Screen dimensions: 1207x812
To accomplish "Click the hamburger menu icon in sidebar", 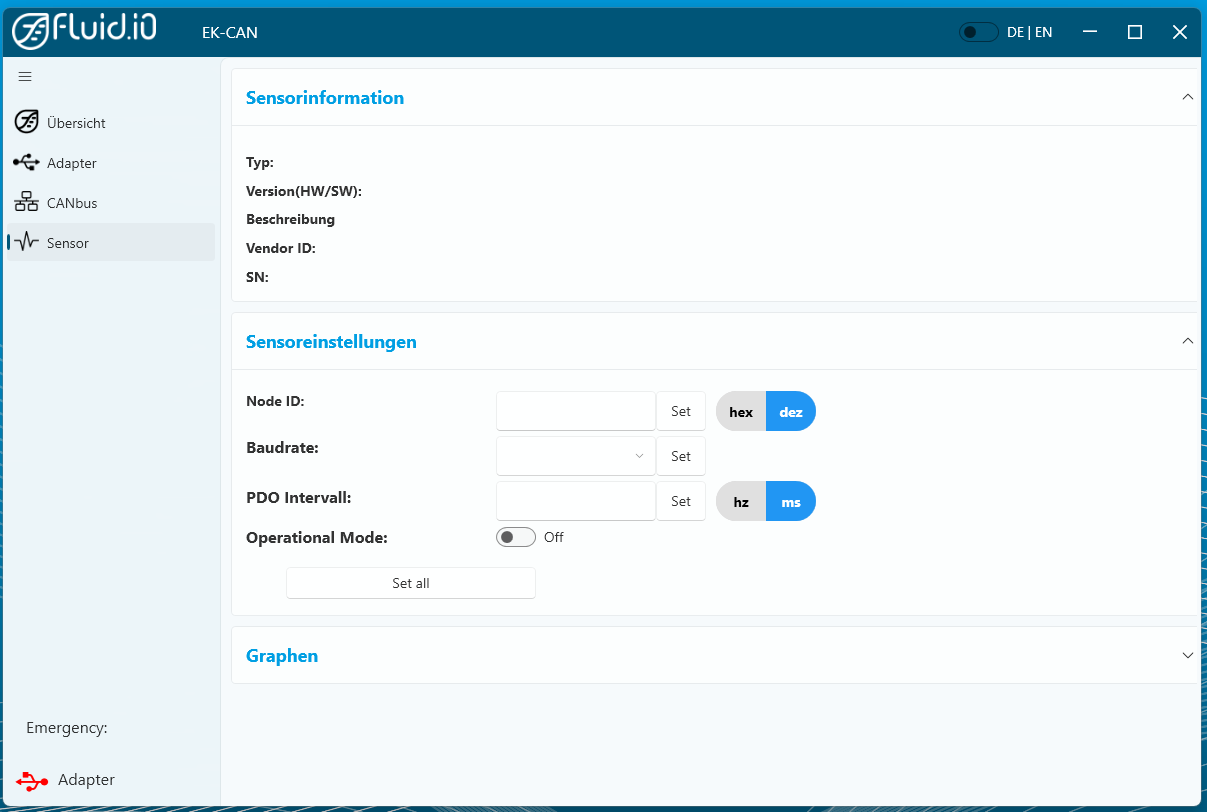I will coord(25,77).
